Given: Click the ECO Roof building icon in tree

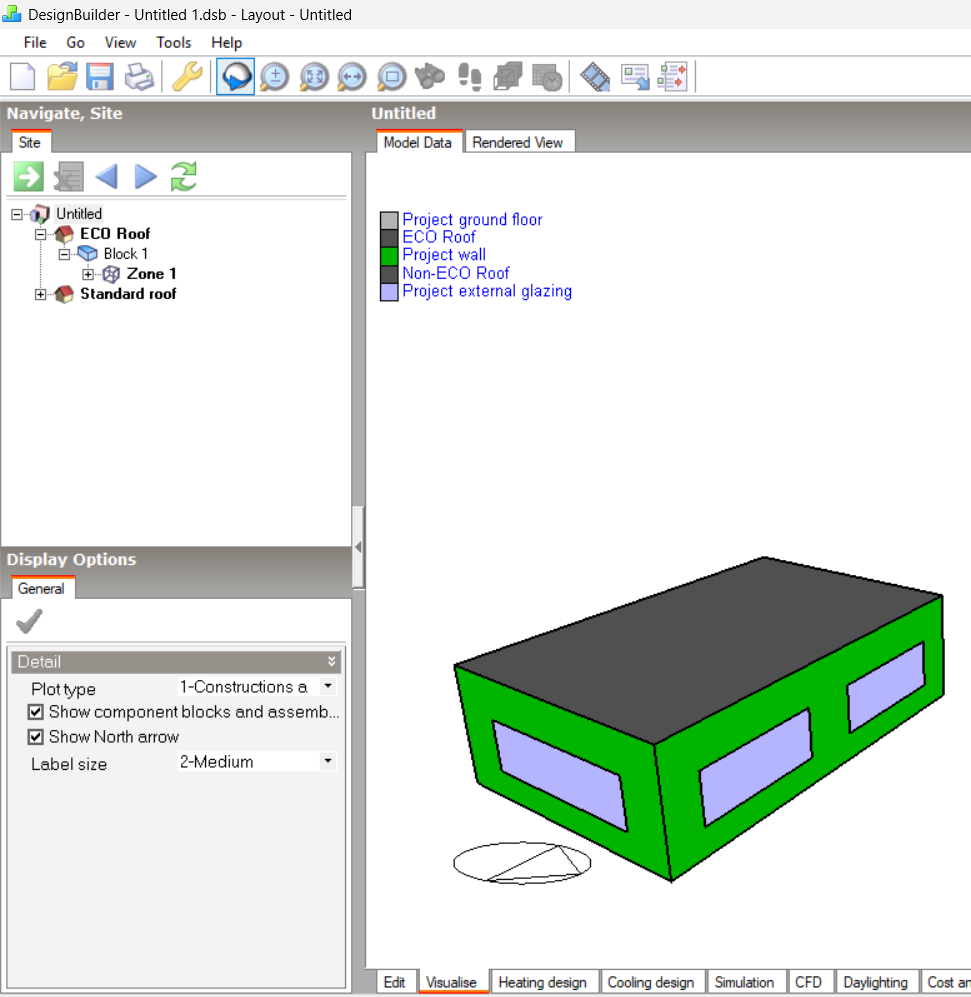Looking at the screenshot, I should point(64,234).
